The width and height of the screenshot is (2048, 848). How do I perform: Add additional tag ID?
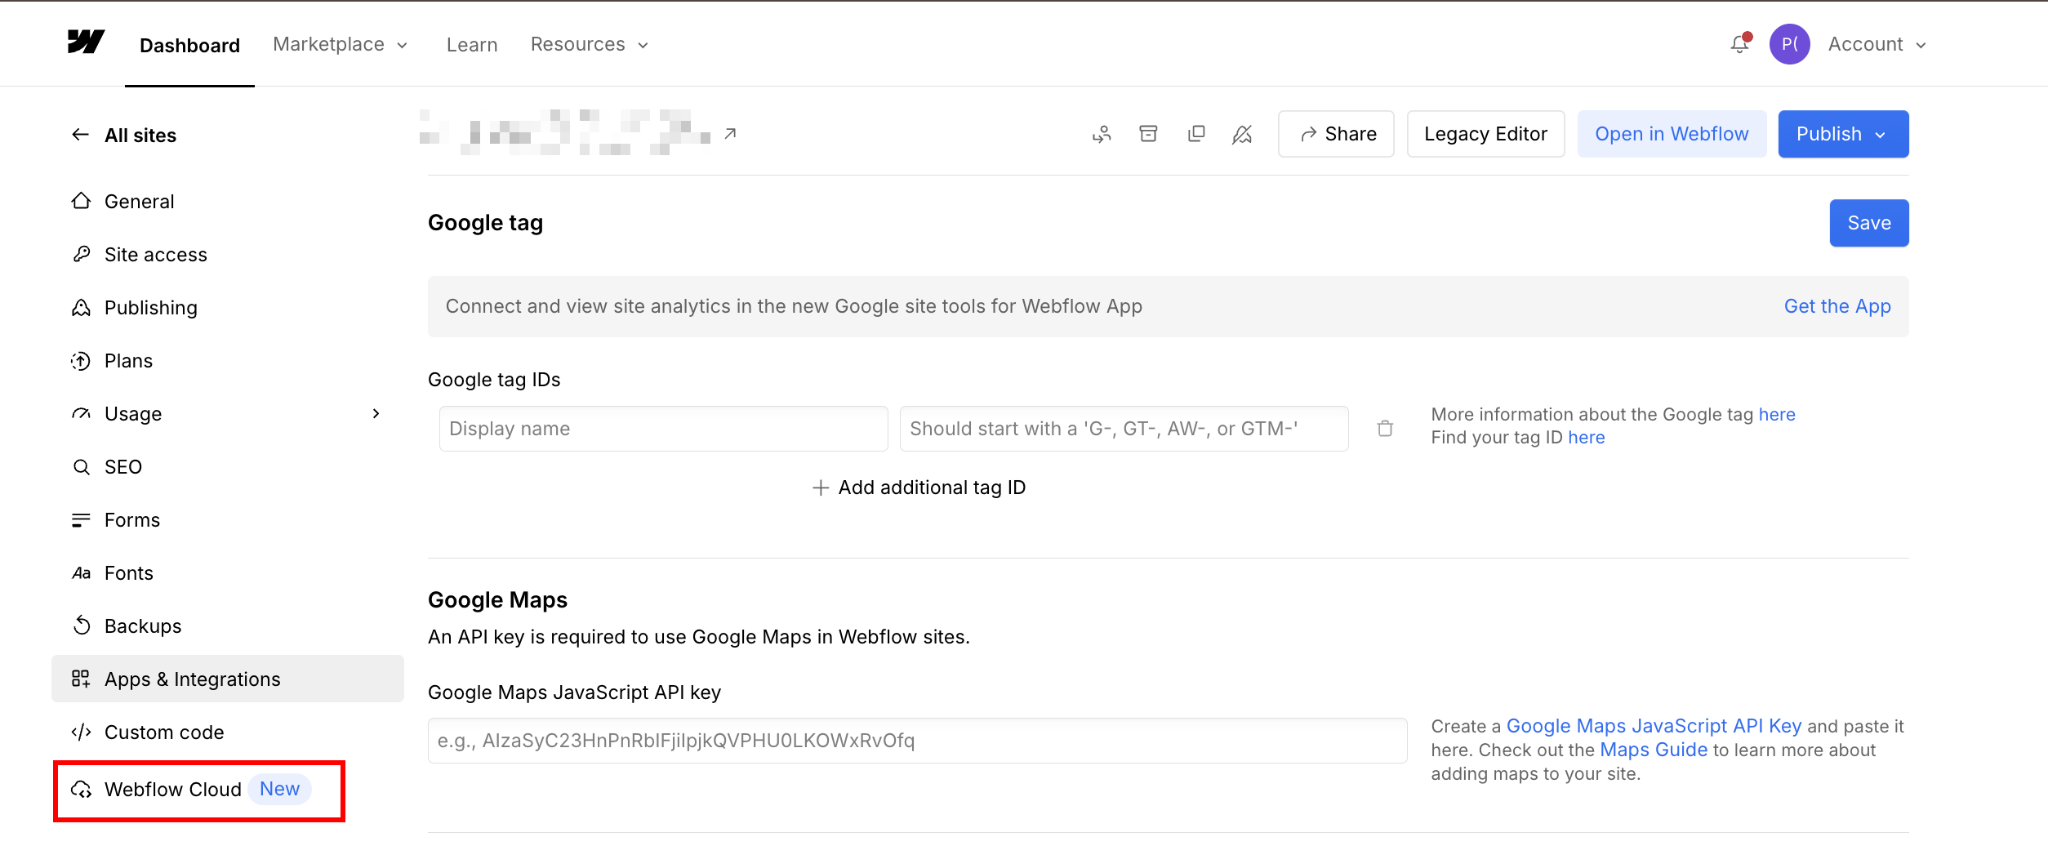919,487
